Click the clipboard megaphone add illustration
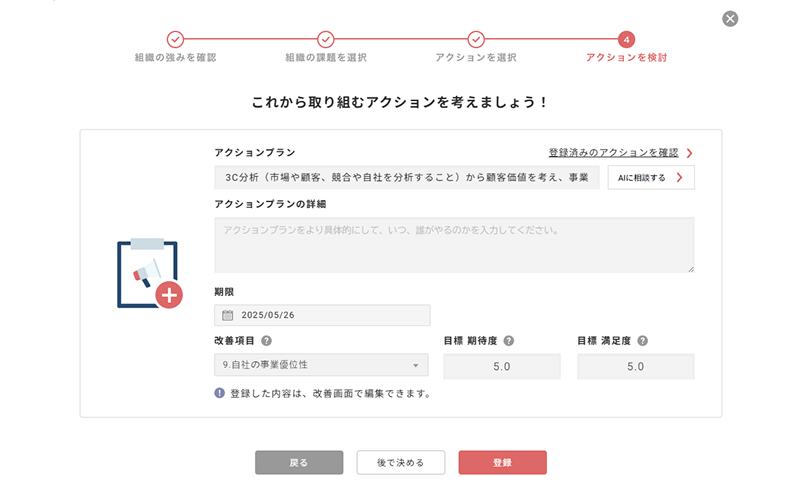Viewport: 800px width, 500px height. tap(149, 273)
